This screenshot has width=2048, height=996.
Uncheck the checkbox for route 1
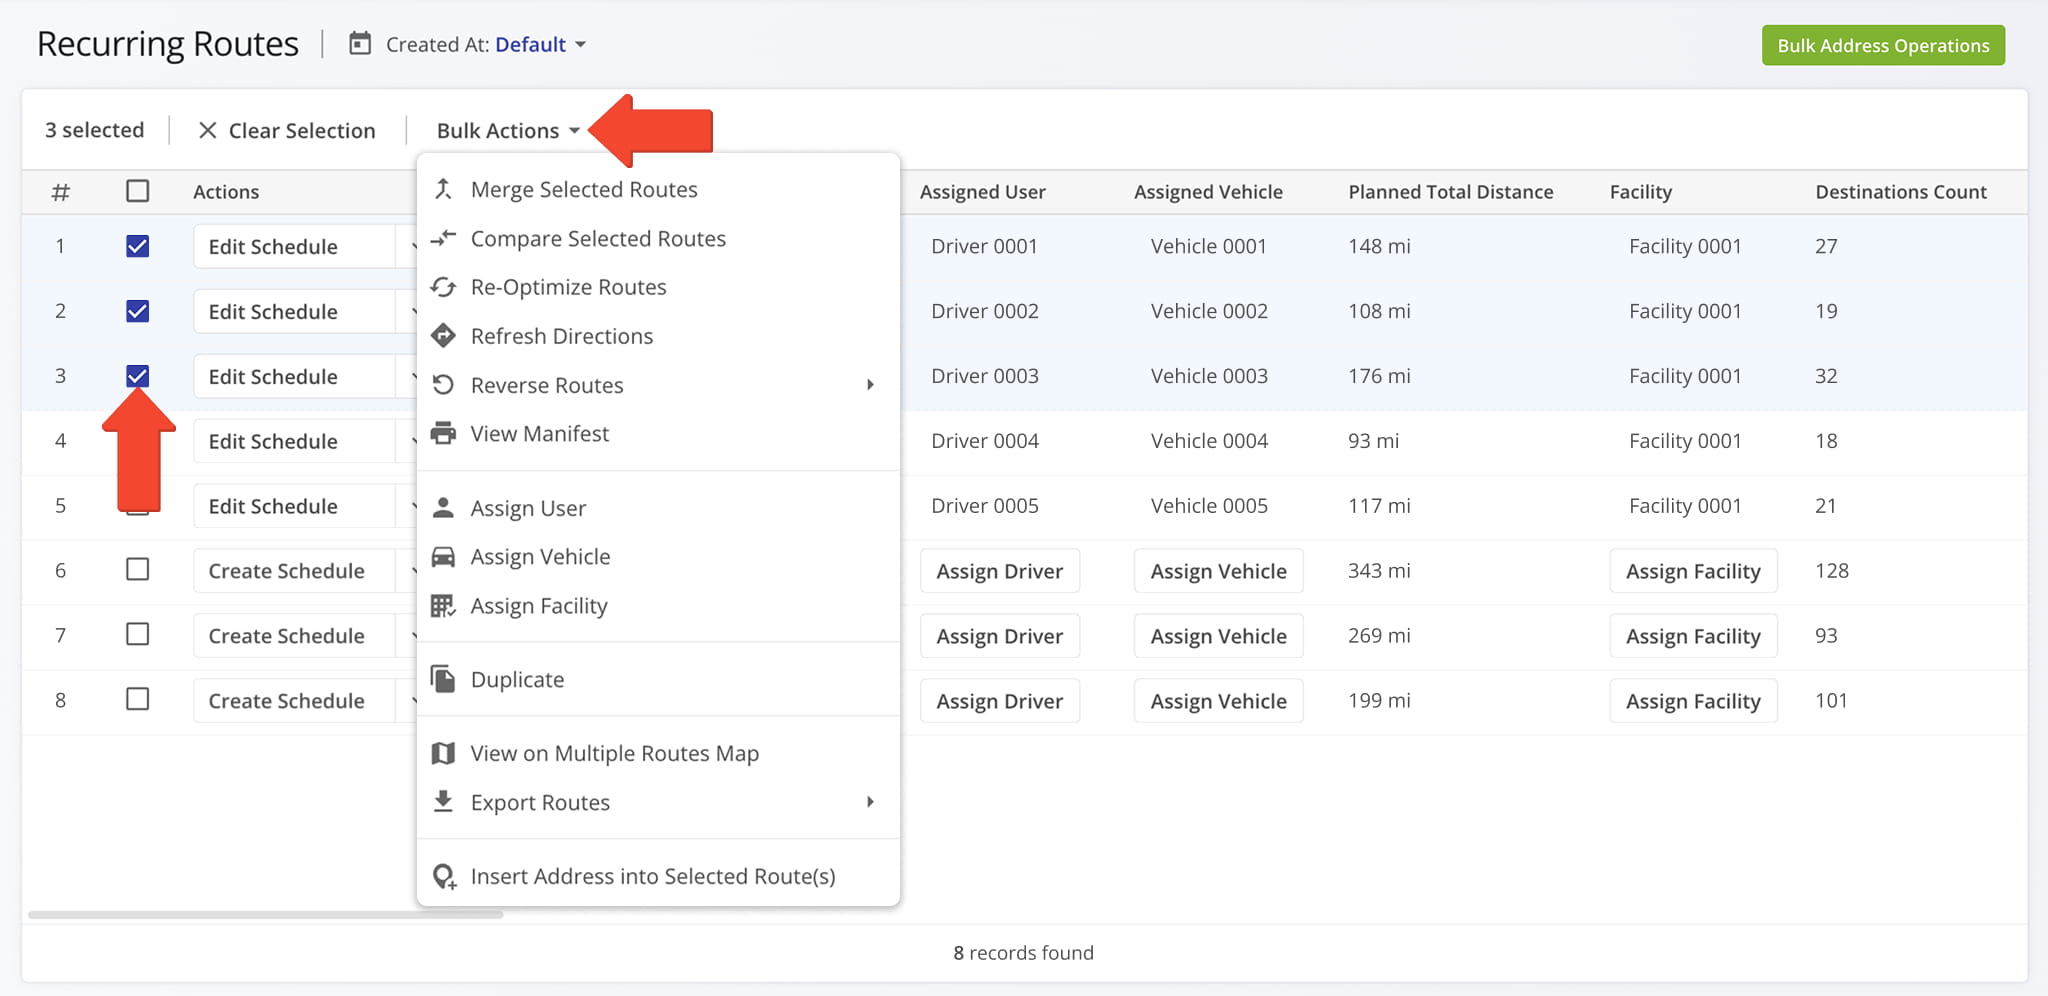(x=138, y=246)
